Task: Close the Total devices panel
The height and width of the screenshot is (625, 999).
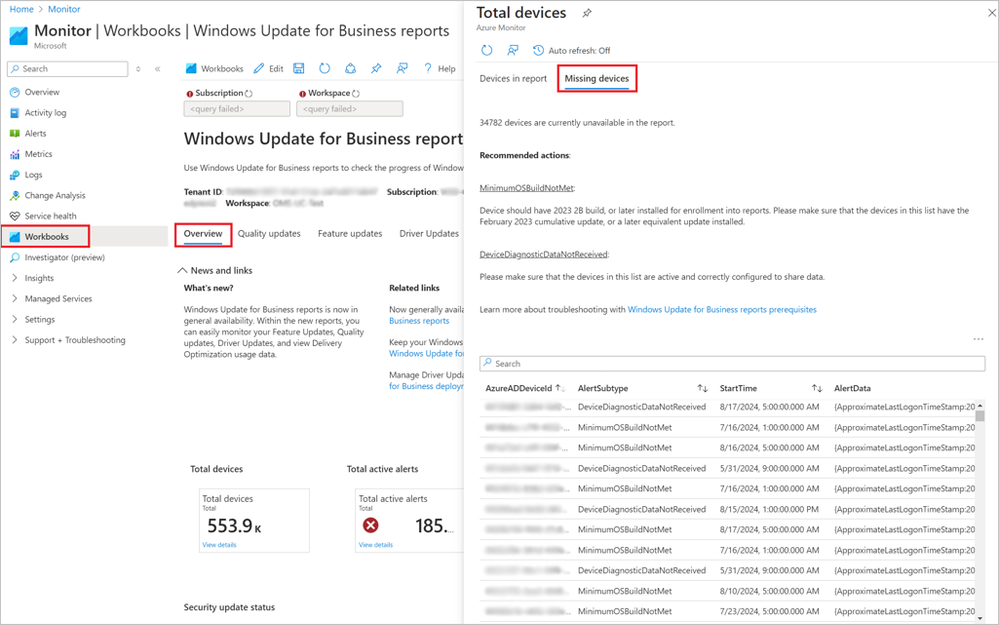Action: click(x=991, y=13)
